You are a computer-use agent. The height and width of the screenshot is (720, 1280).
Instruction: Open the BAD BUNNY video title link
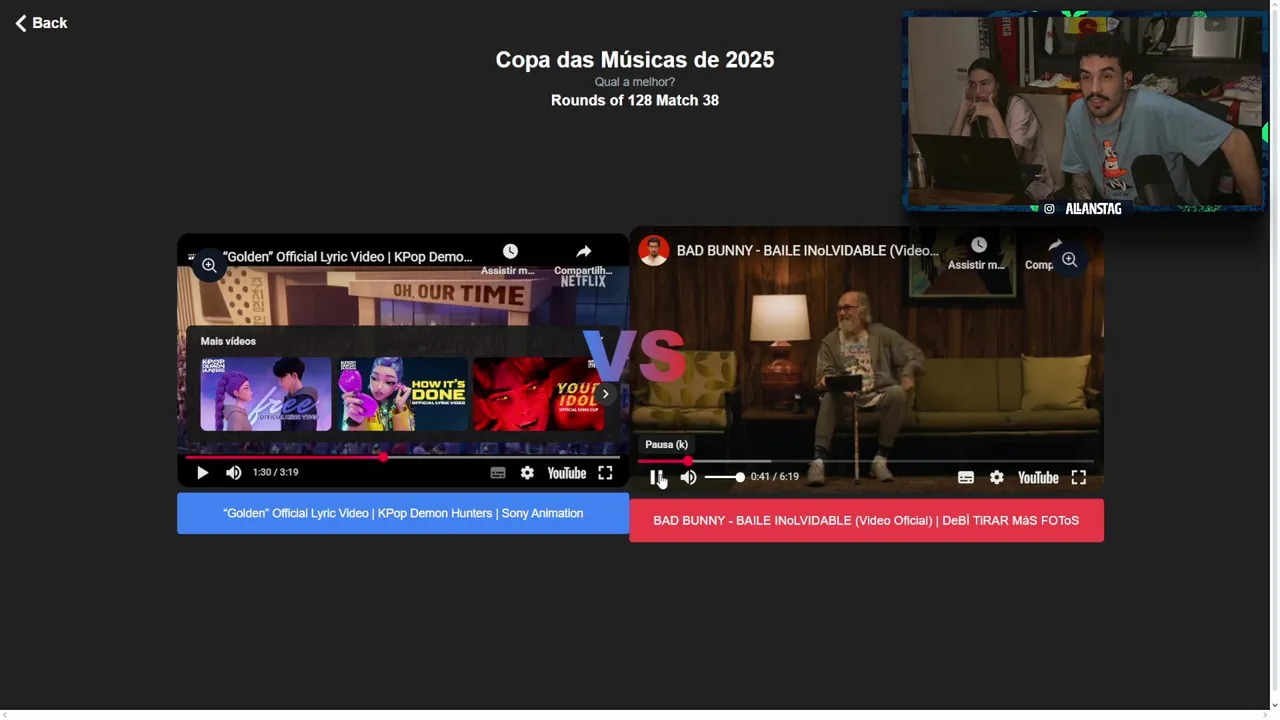click(808, 251)
